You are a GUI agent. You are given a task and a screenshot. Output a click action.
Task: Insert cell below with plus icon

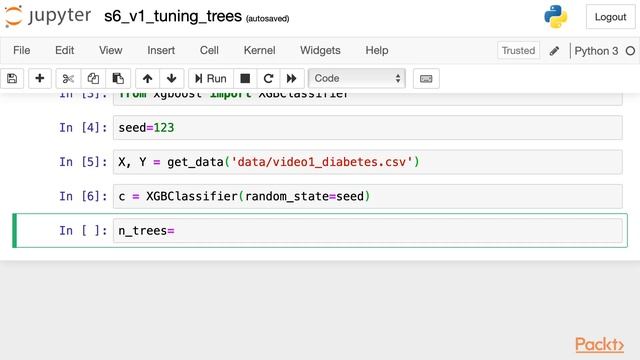pos(40,78)
